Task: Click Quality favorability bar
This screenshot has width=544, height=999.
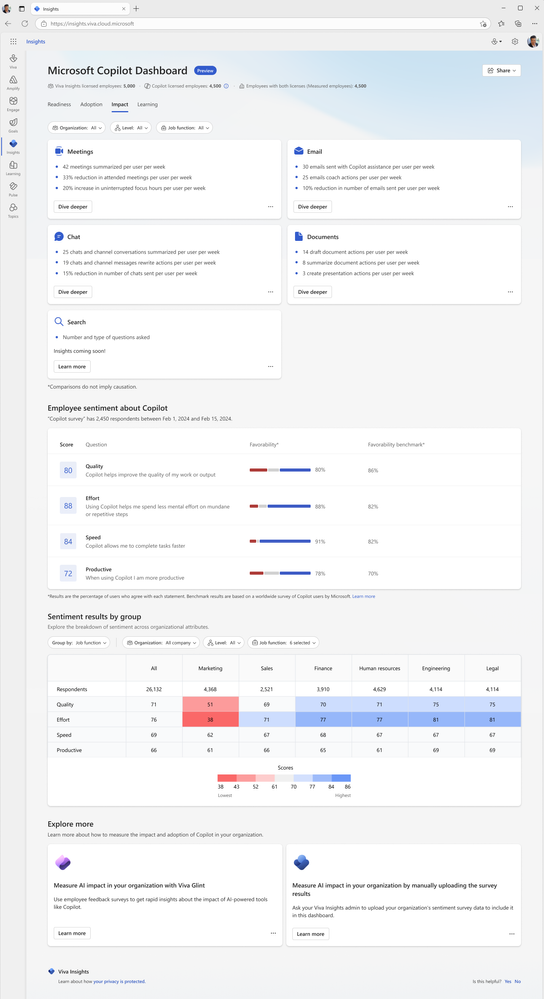Action: coord(280,470)
